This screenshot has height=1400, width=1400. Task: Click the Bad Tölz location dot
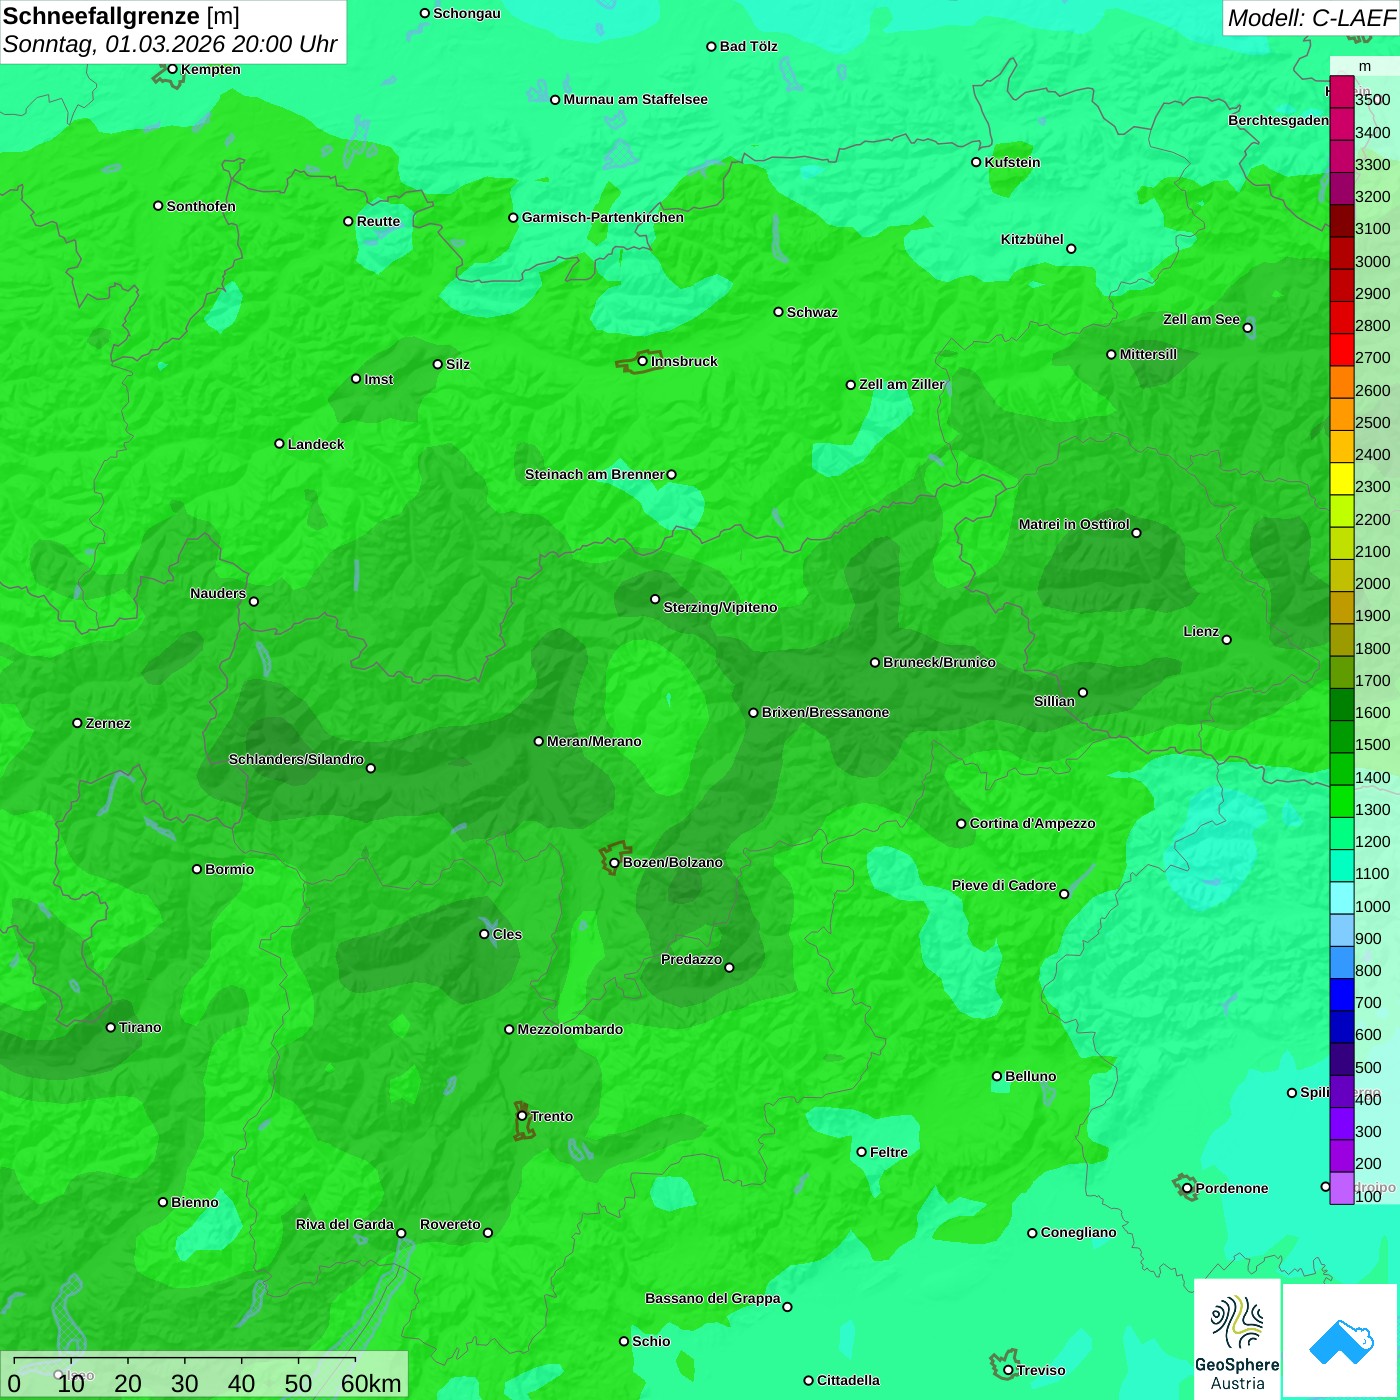[711, 46]
